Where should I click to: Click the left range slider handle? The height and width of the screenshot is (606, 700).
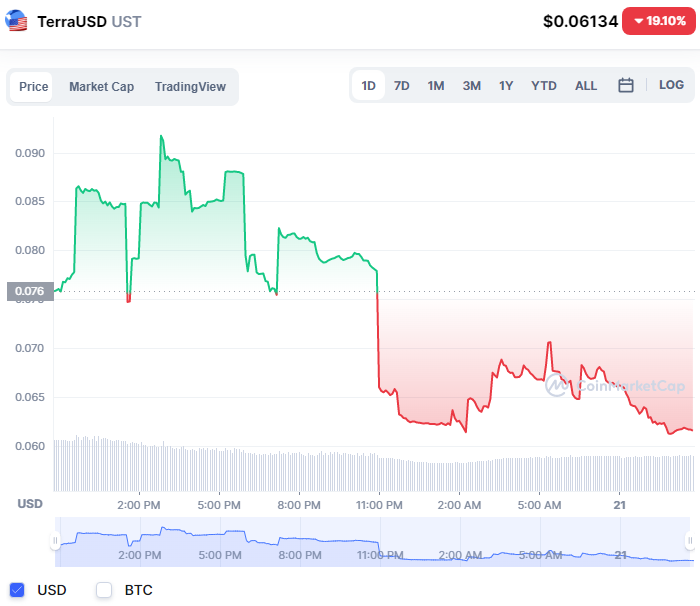point(56,541)
